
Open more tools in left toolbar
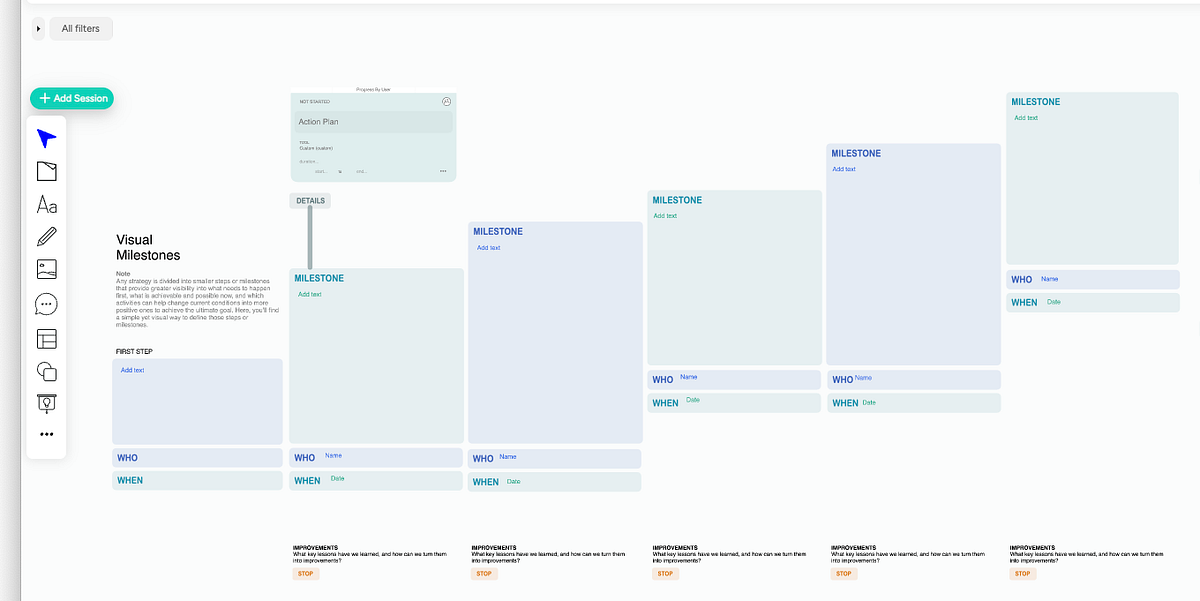[46, 435]
